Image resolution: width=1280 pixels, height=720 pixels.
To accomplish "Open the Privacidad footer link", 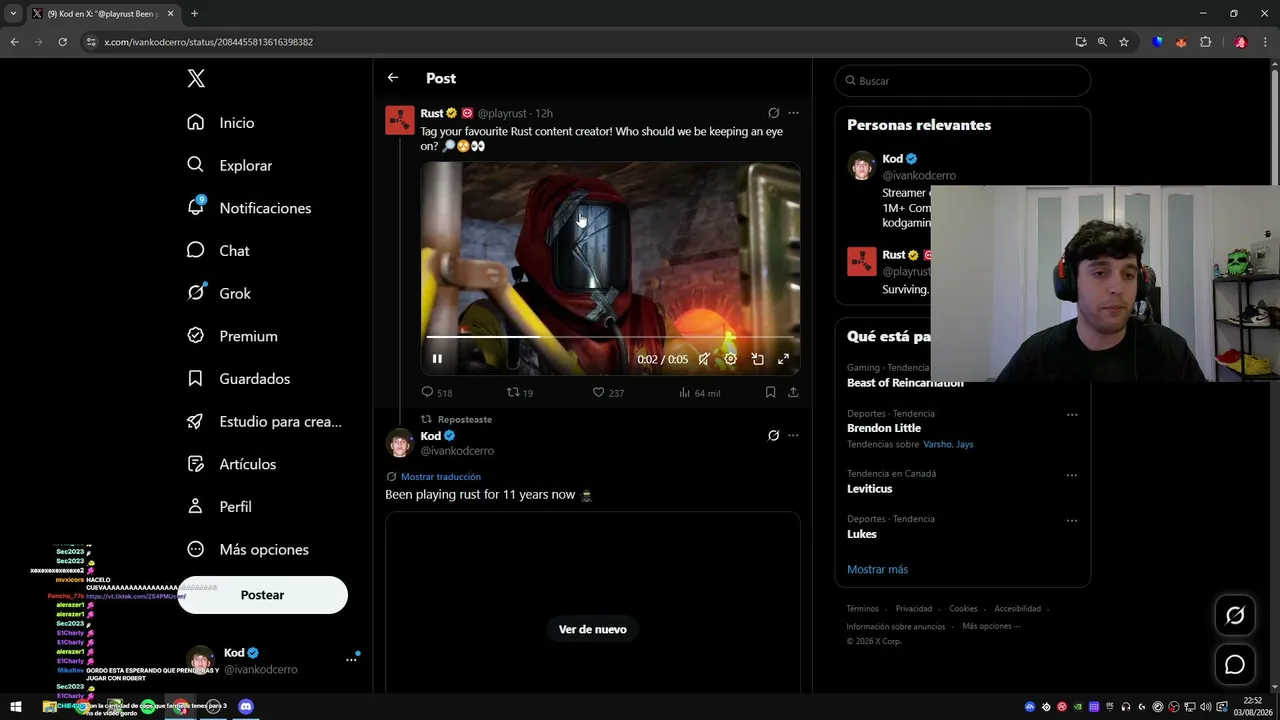I will [x=914, y=608].
